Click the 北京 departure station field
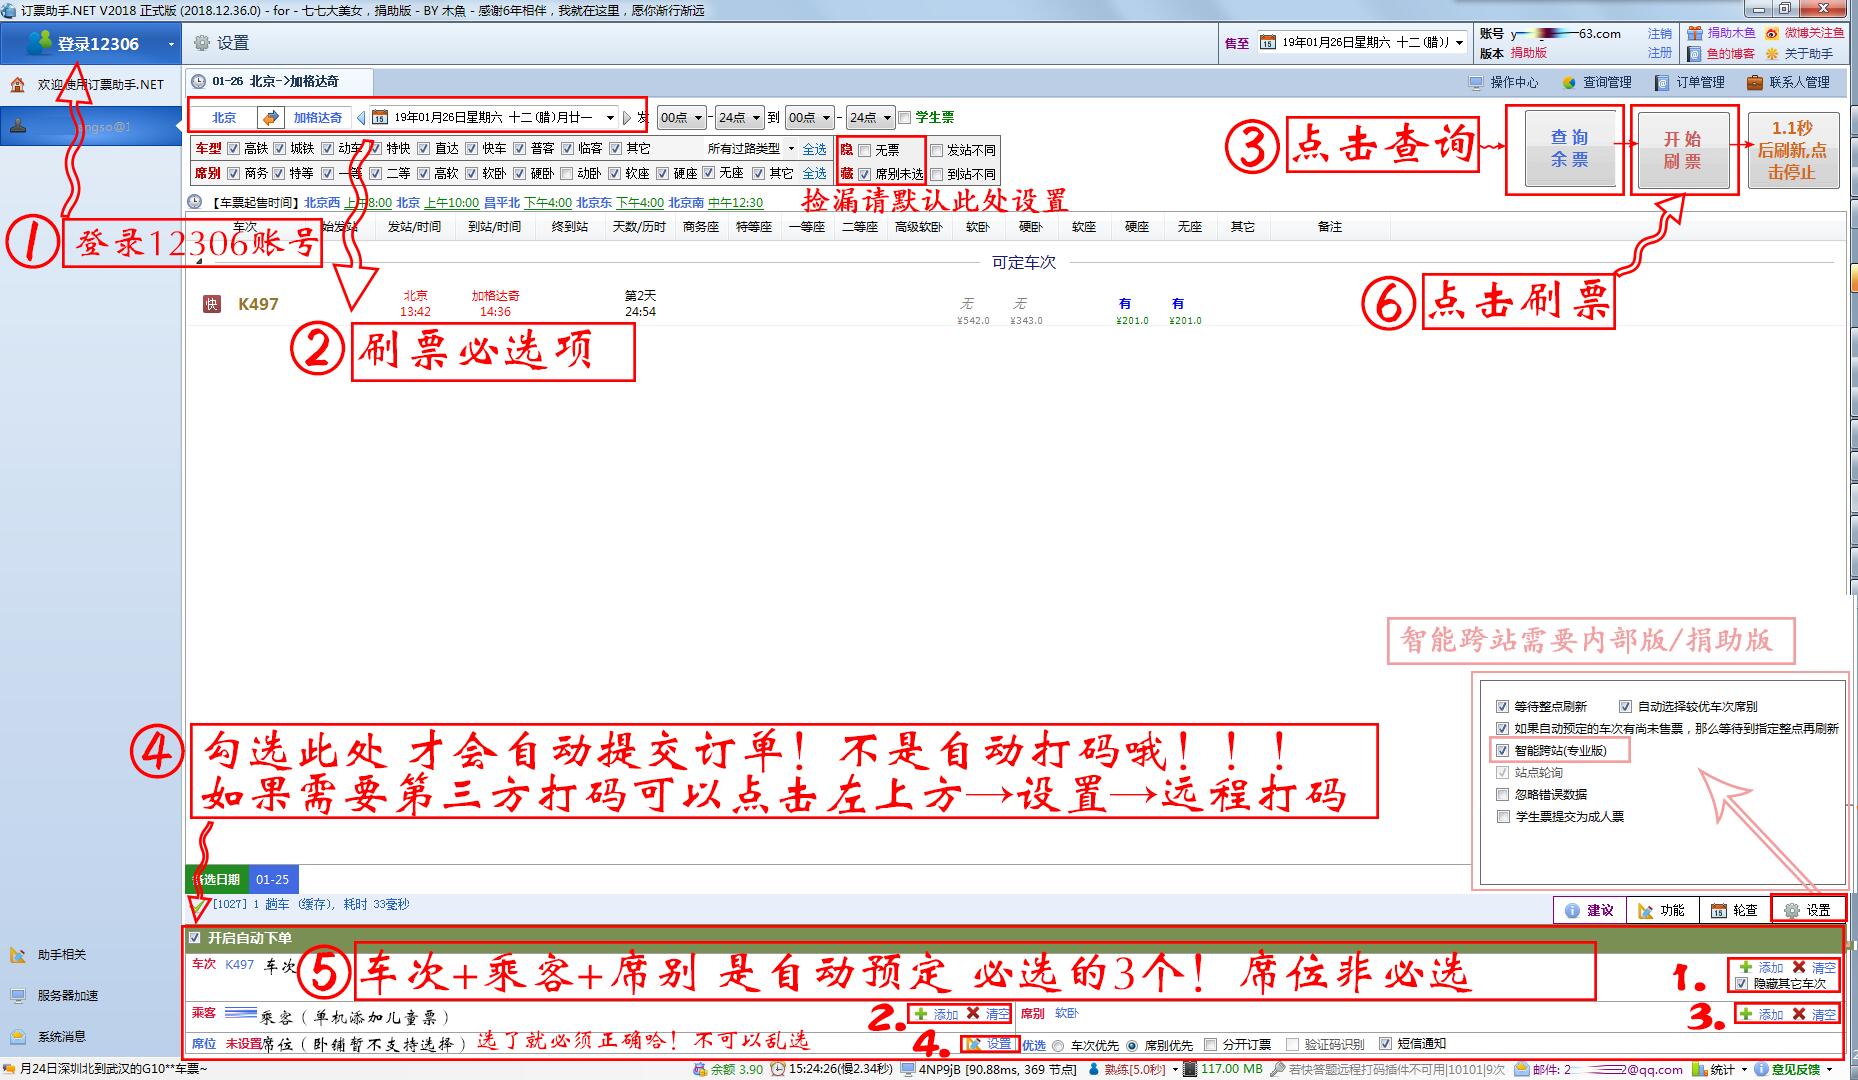 pyautogui.click(x=224, y=118)
